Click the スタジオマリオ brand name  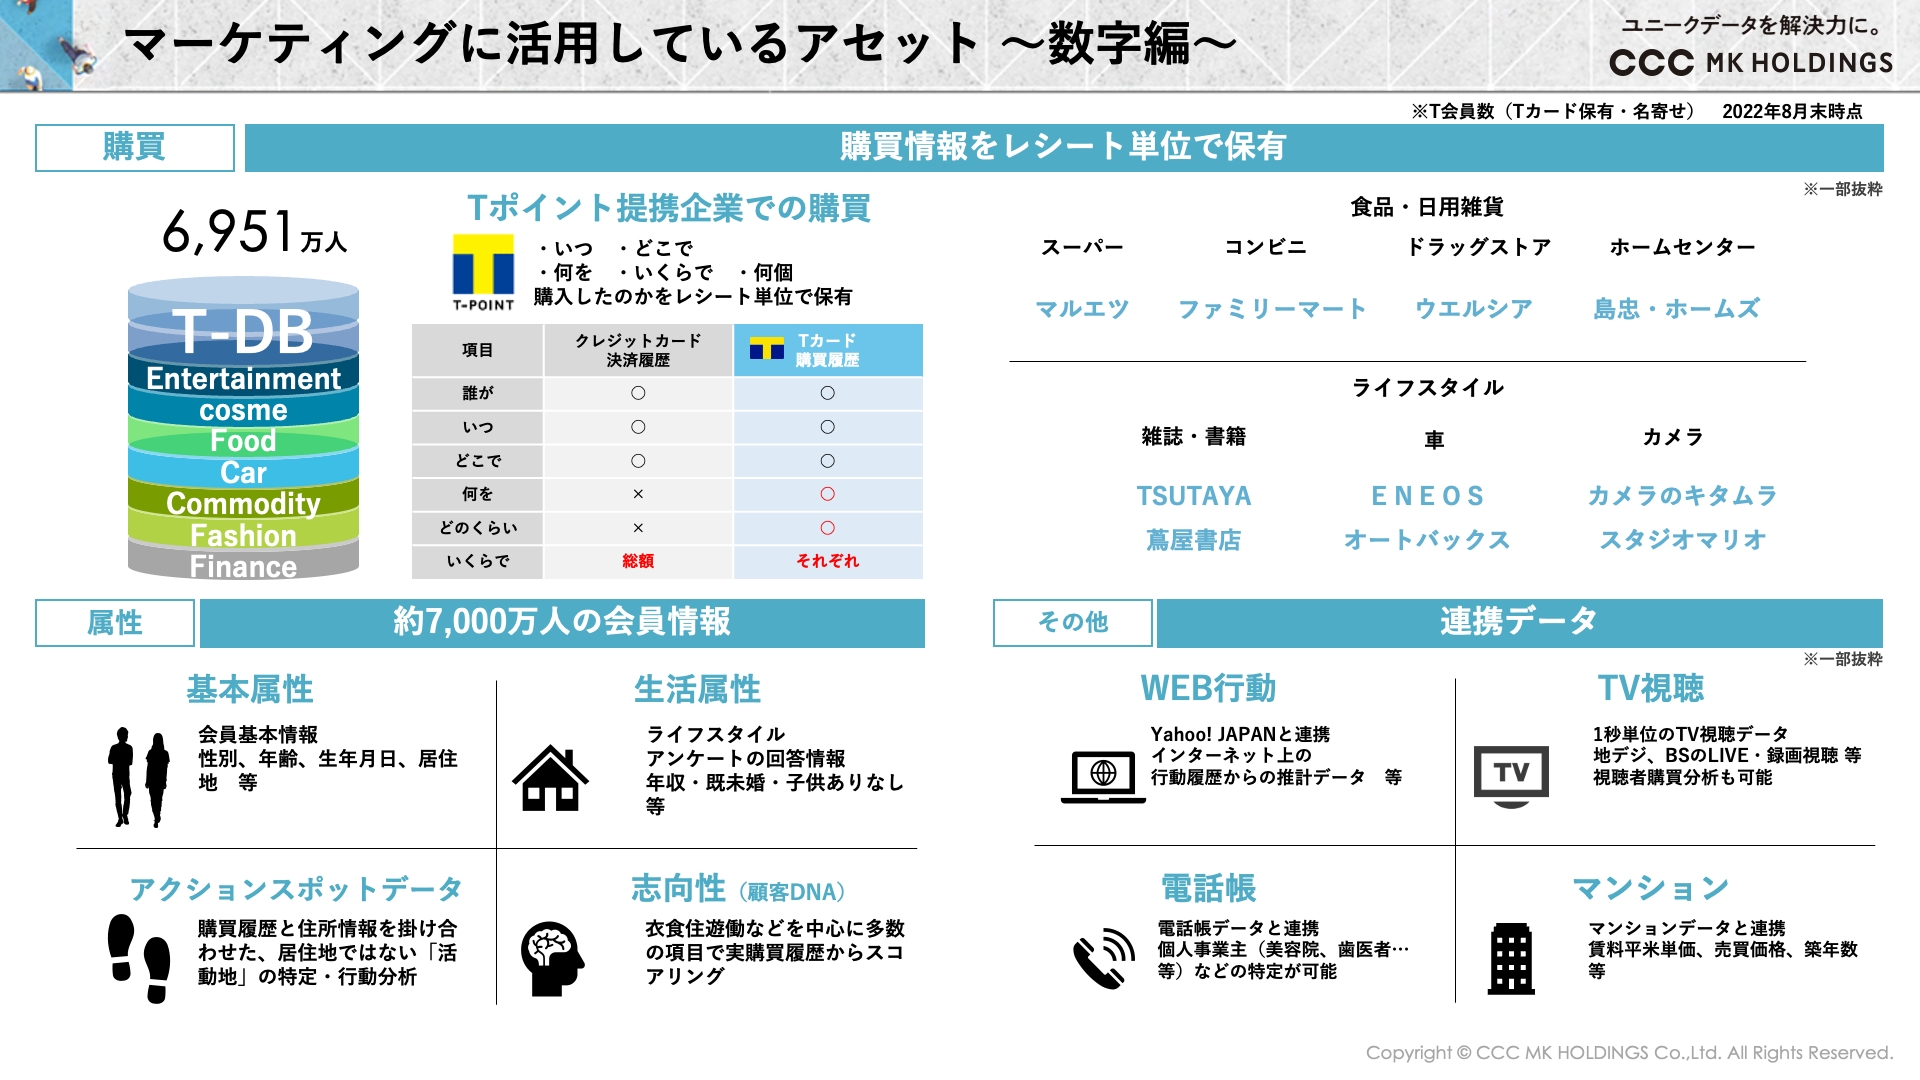(1683, 540)
